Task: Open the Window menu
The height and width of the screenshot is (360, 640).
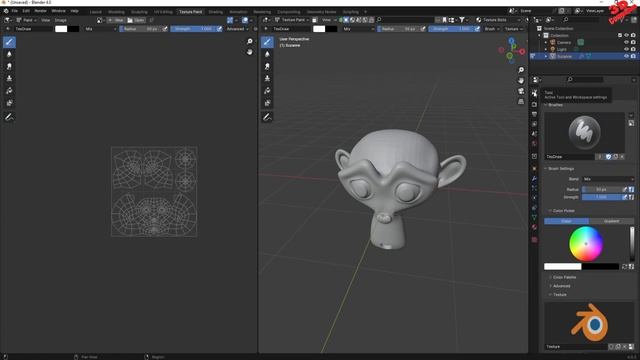Action: (58, 11)
